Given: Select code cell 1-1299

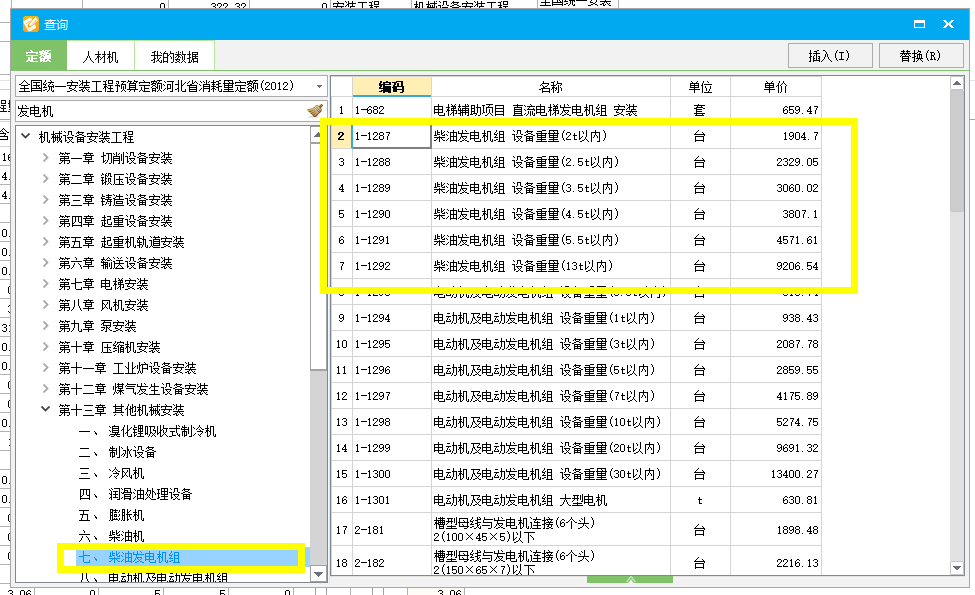Looking at the screenshot, I should [392, 448].
